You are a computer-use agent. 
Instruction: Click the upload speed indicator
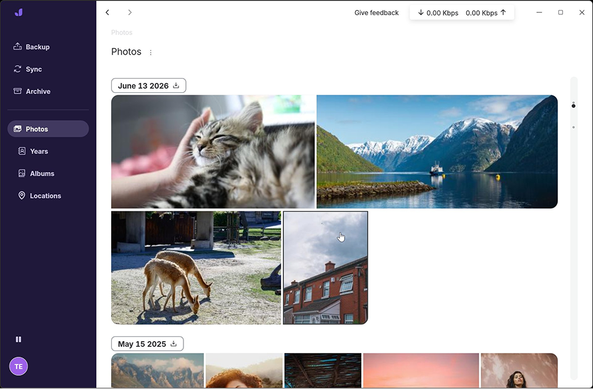(x=486, y=13)
